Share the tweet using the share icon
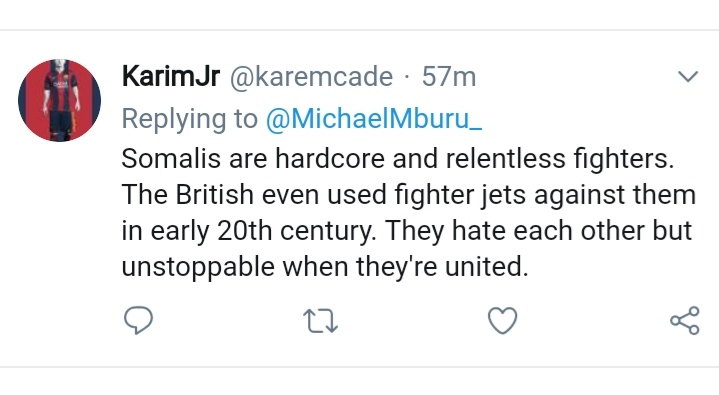This screenshot has width=719, height=395. [x=685, y=320]
